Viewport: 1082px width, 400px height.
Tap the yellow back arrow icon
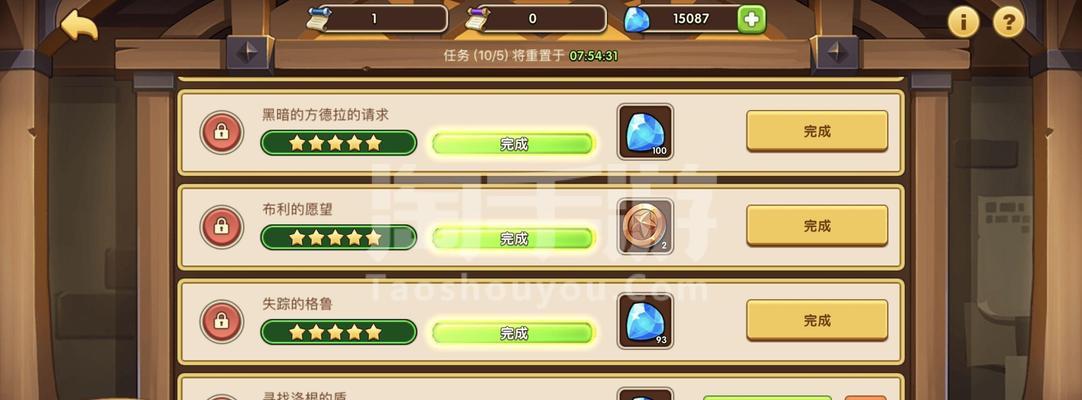[79, 25]
